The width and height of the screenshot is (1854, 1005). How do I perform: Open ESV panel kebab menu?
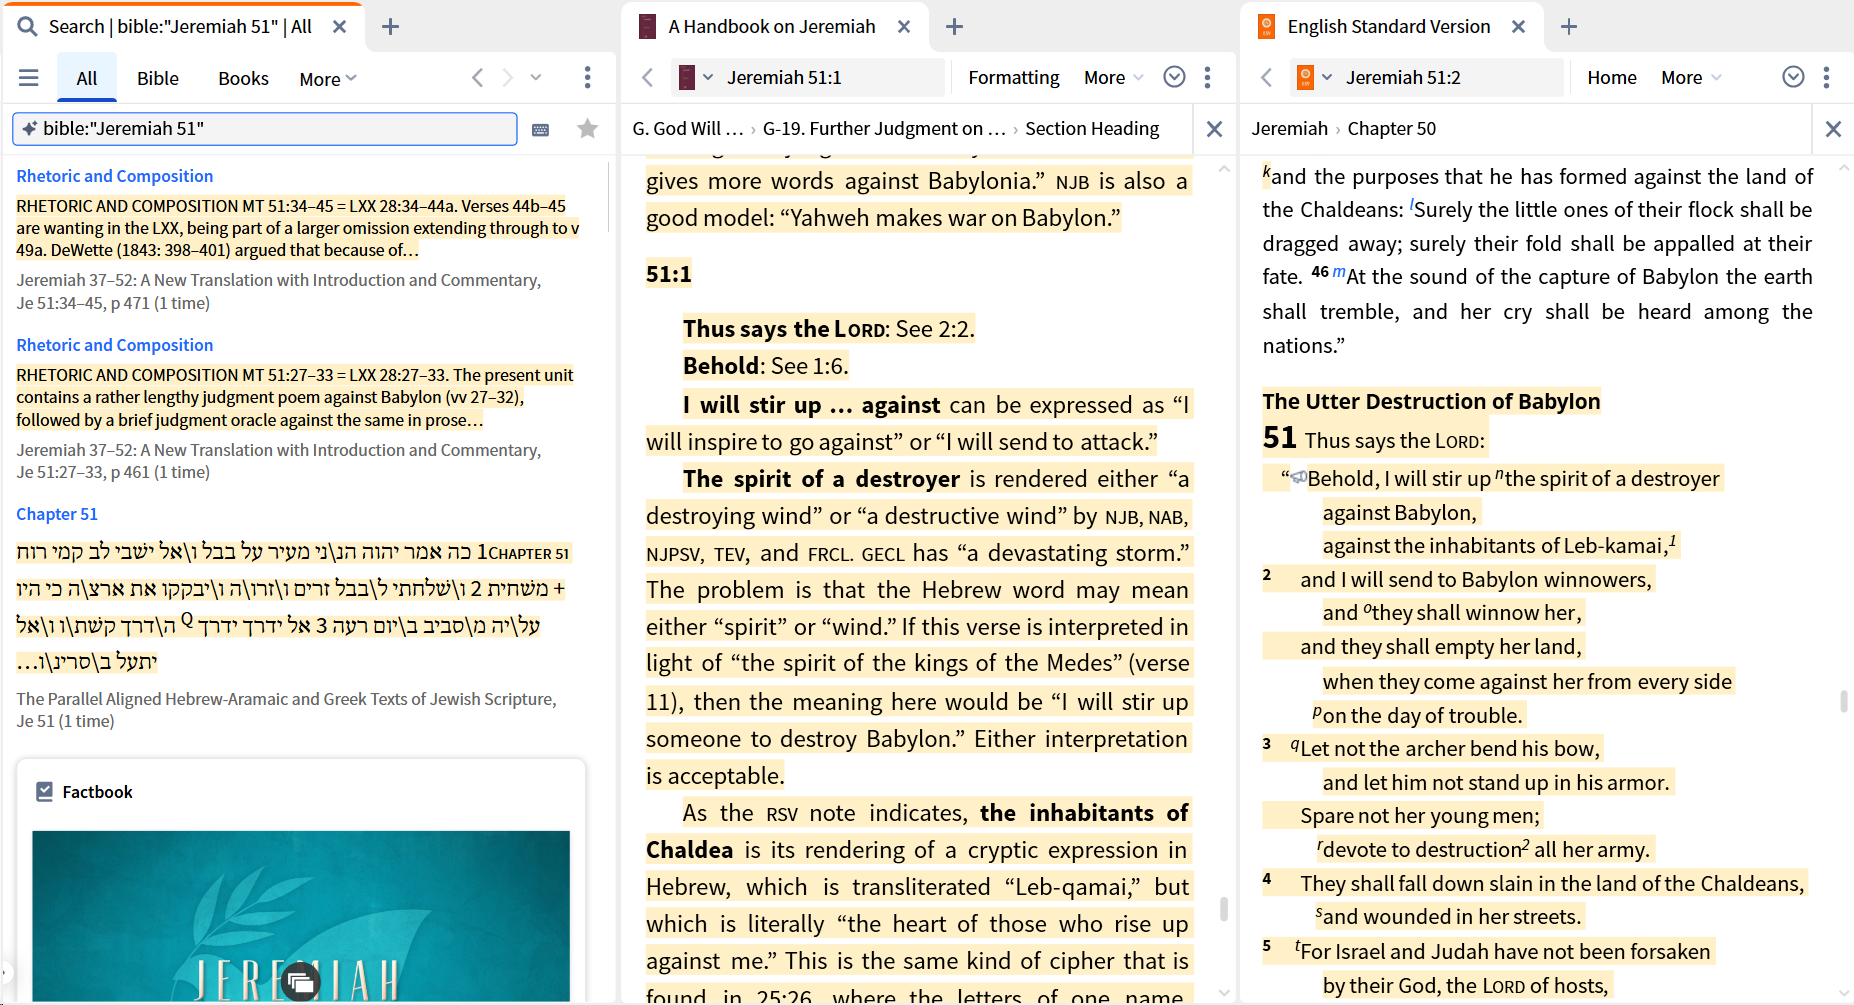tap(1827, 77)
